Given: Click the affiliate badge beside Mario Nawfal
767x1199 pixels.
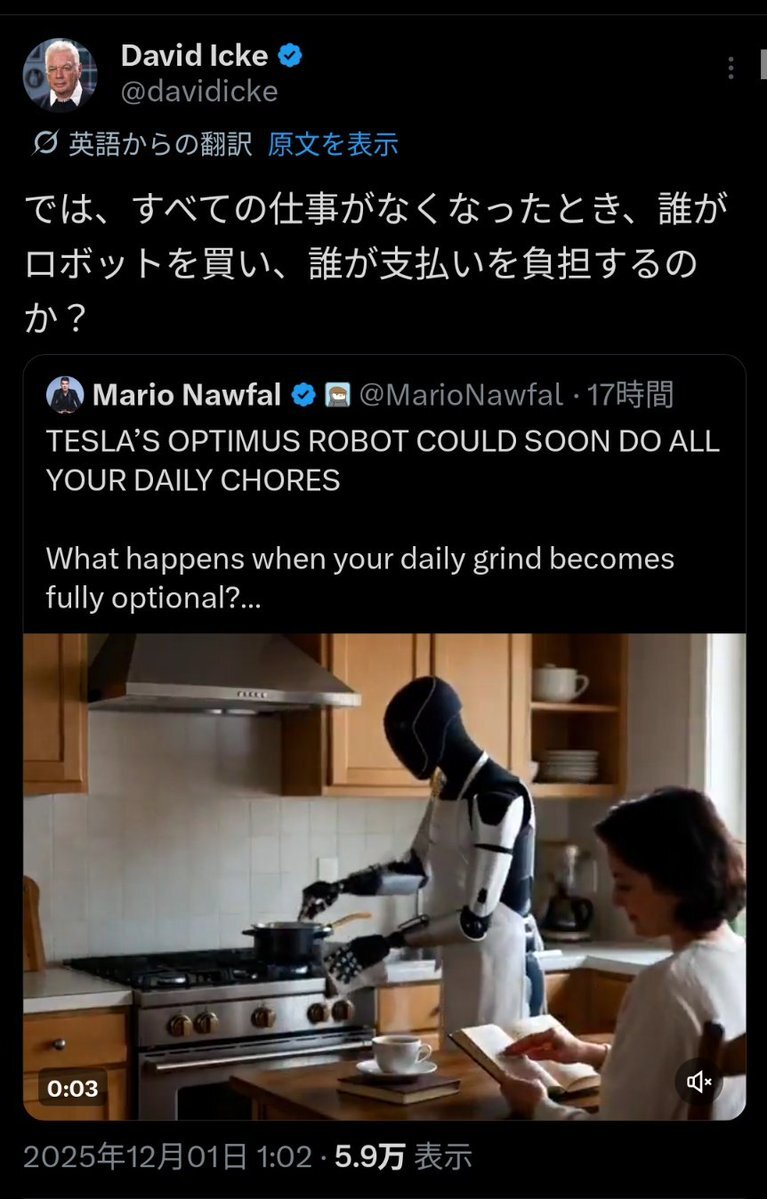Looking at the screenshot, I should pos(337,395).
